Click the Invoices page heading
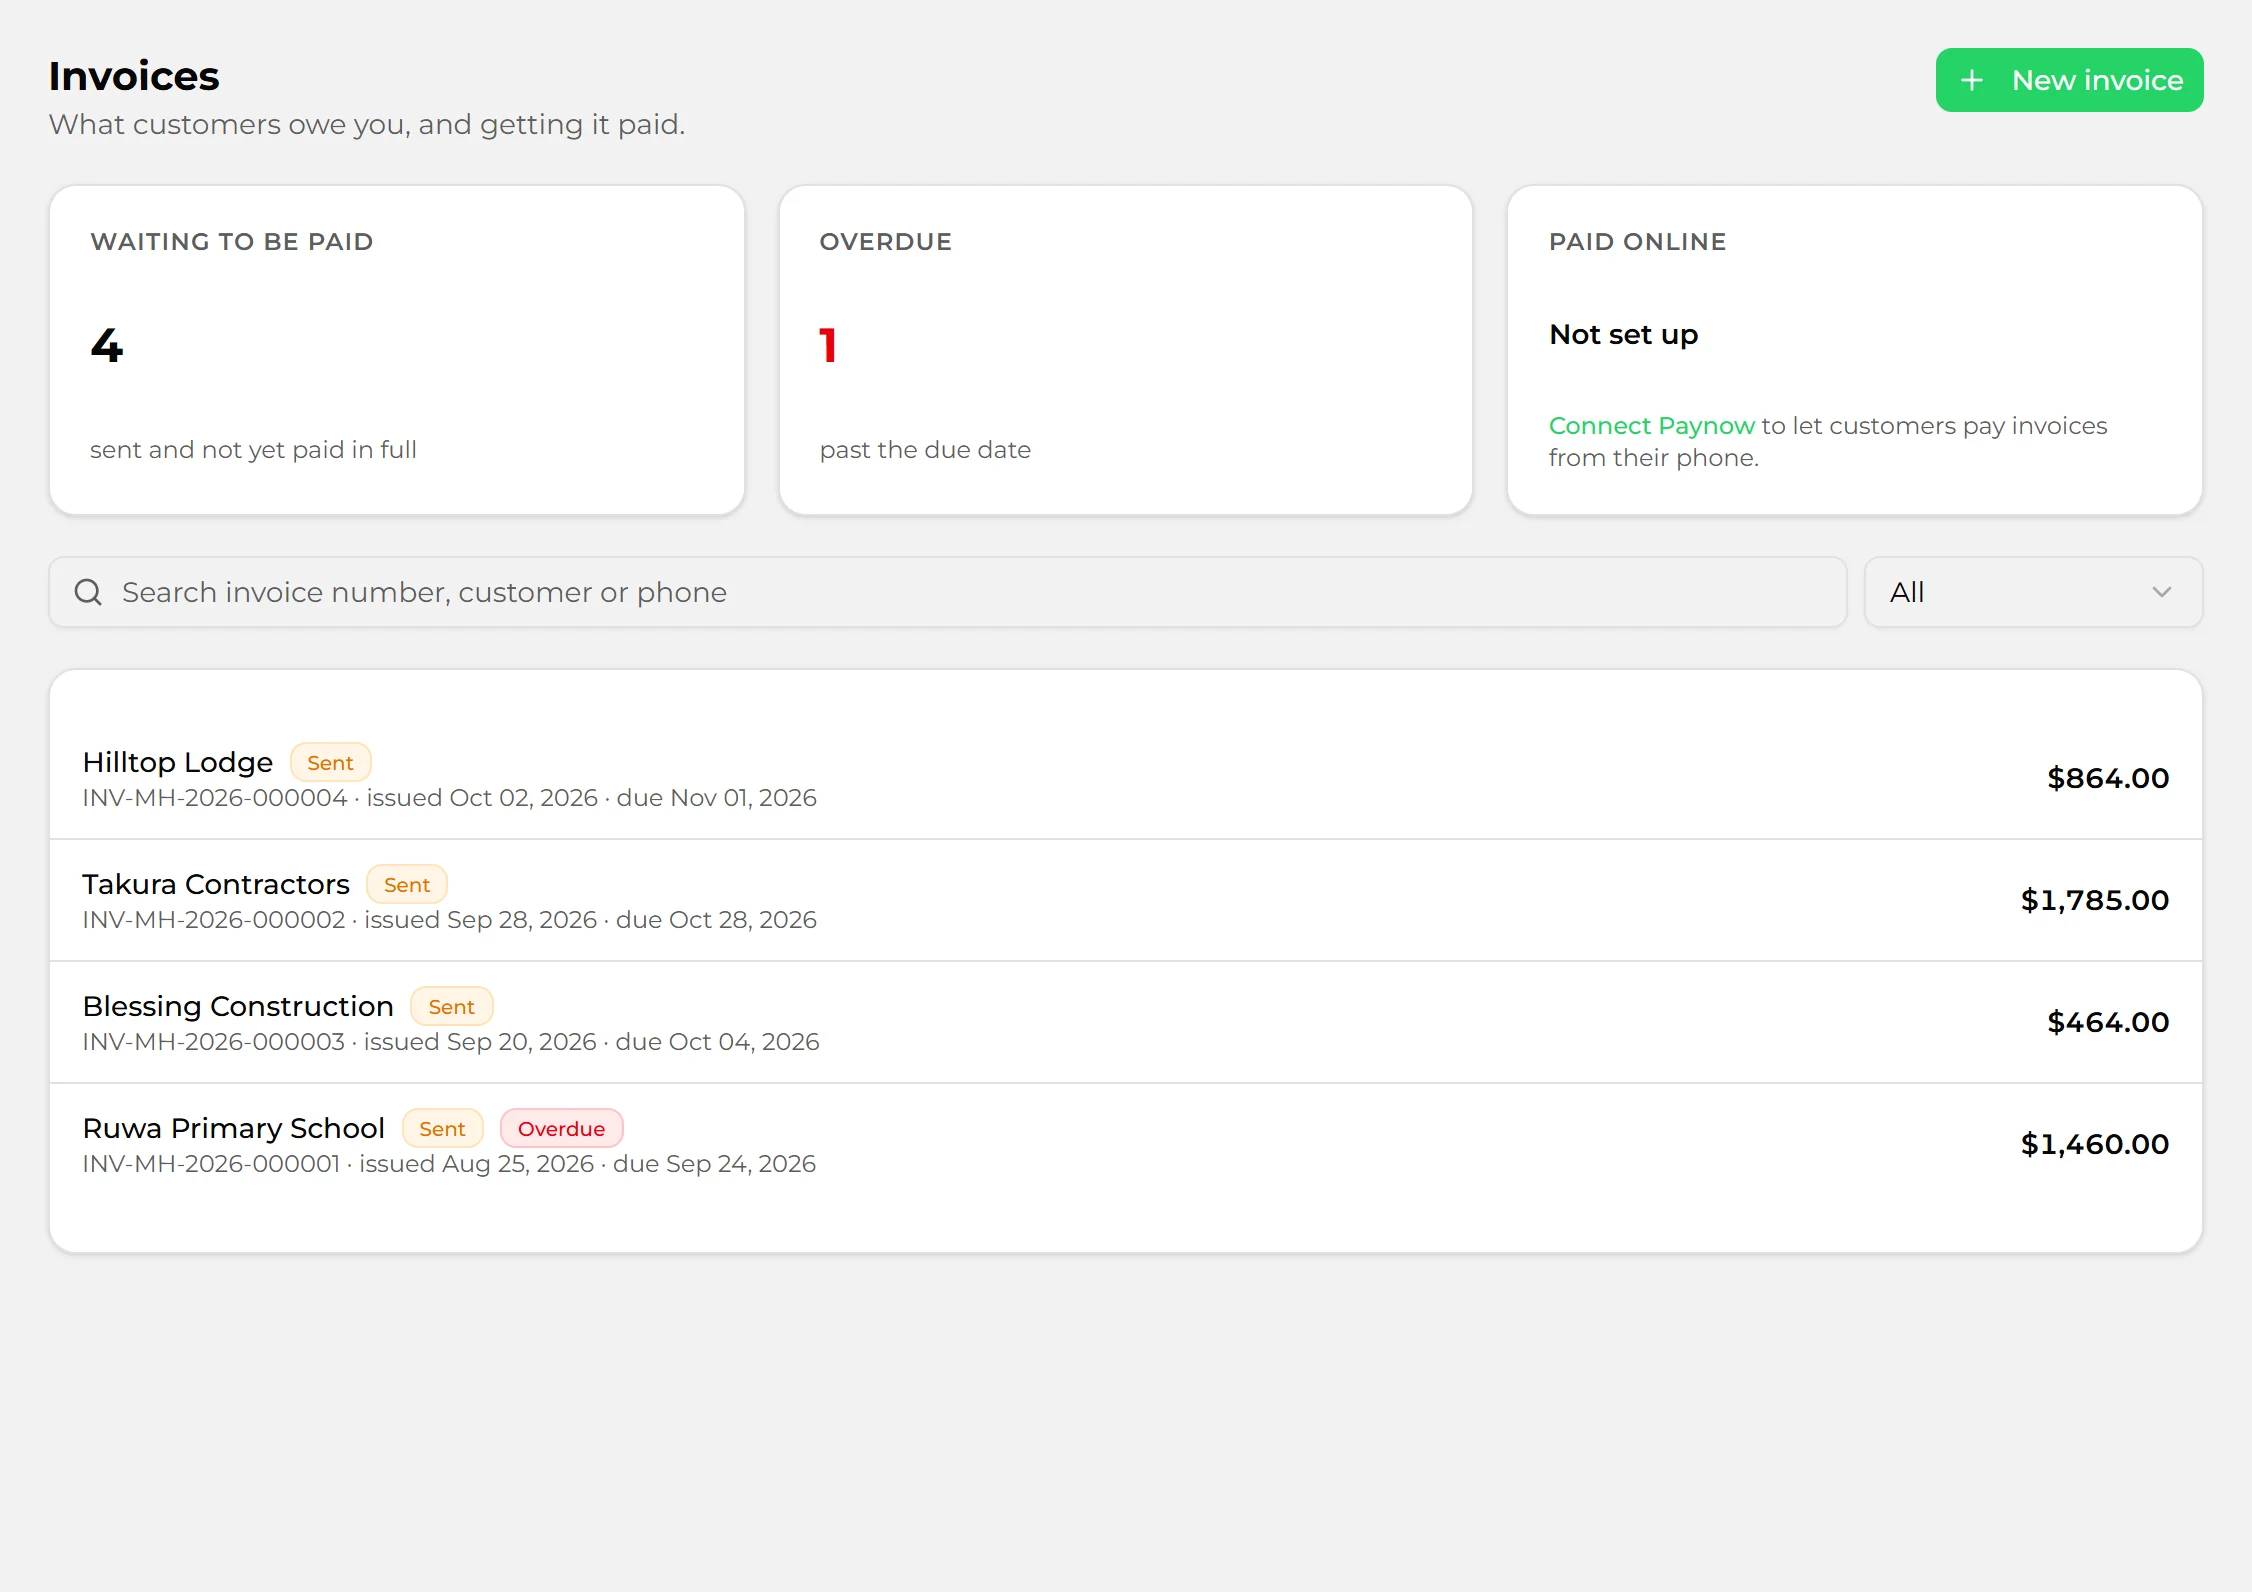Viewport: 2252px width, 1592px height. click(x=134, y=76)
